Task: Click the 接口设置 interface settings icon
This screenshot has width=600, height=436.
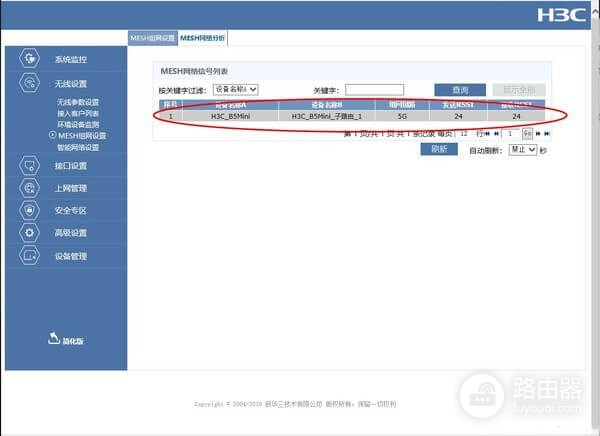Action: pos(31,165)
